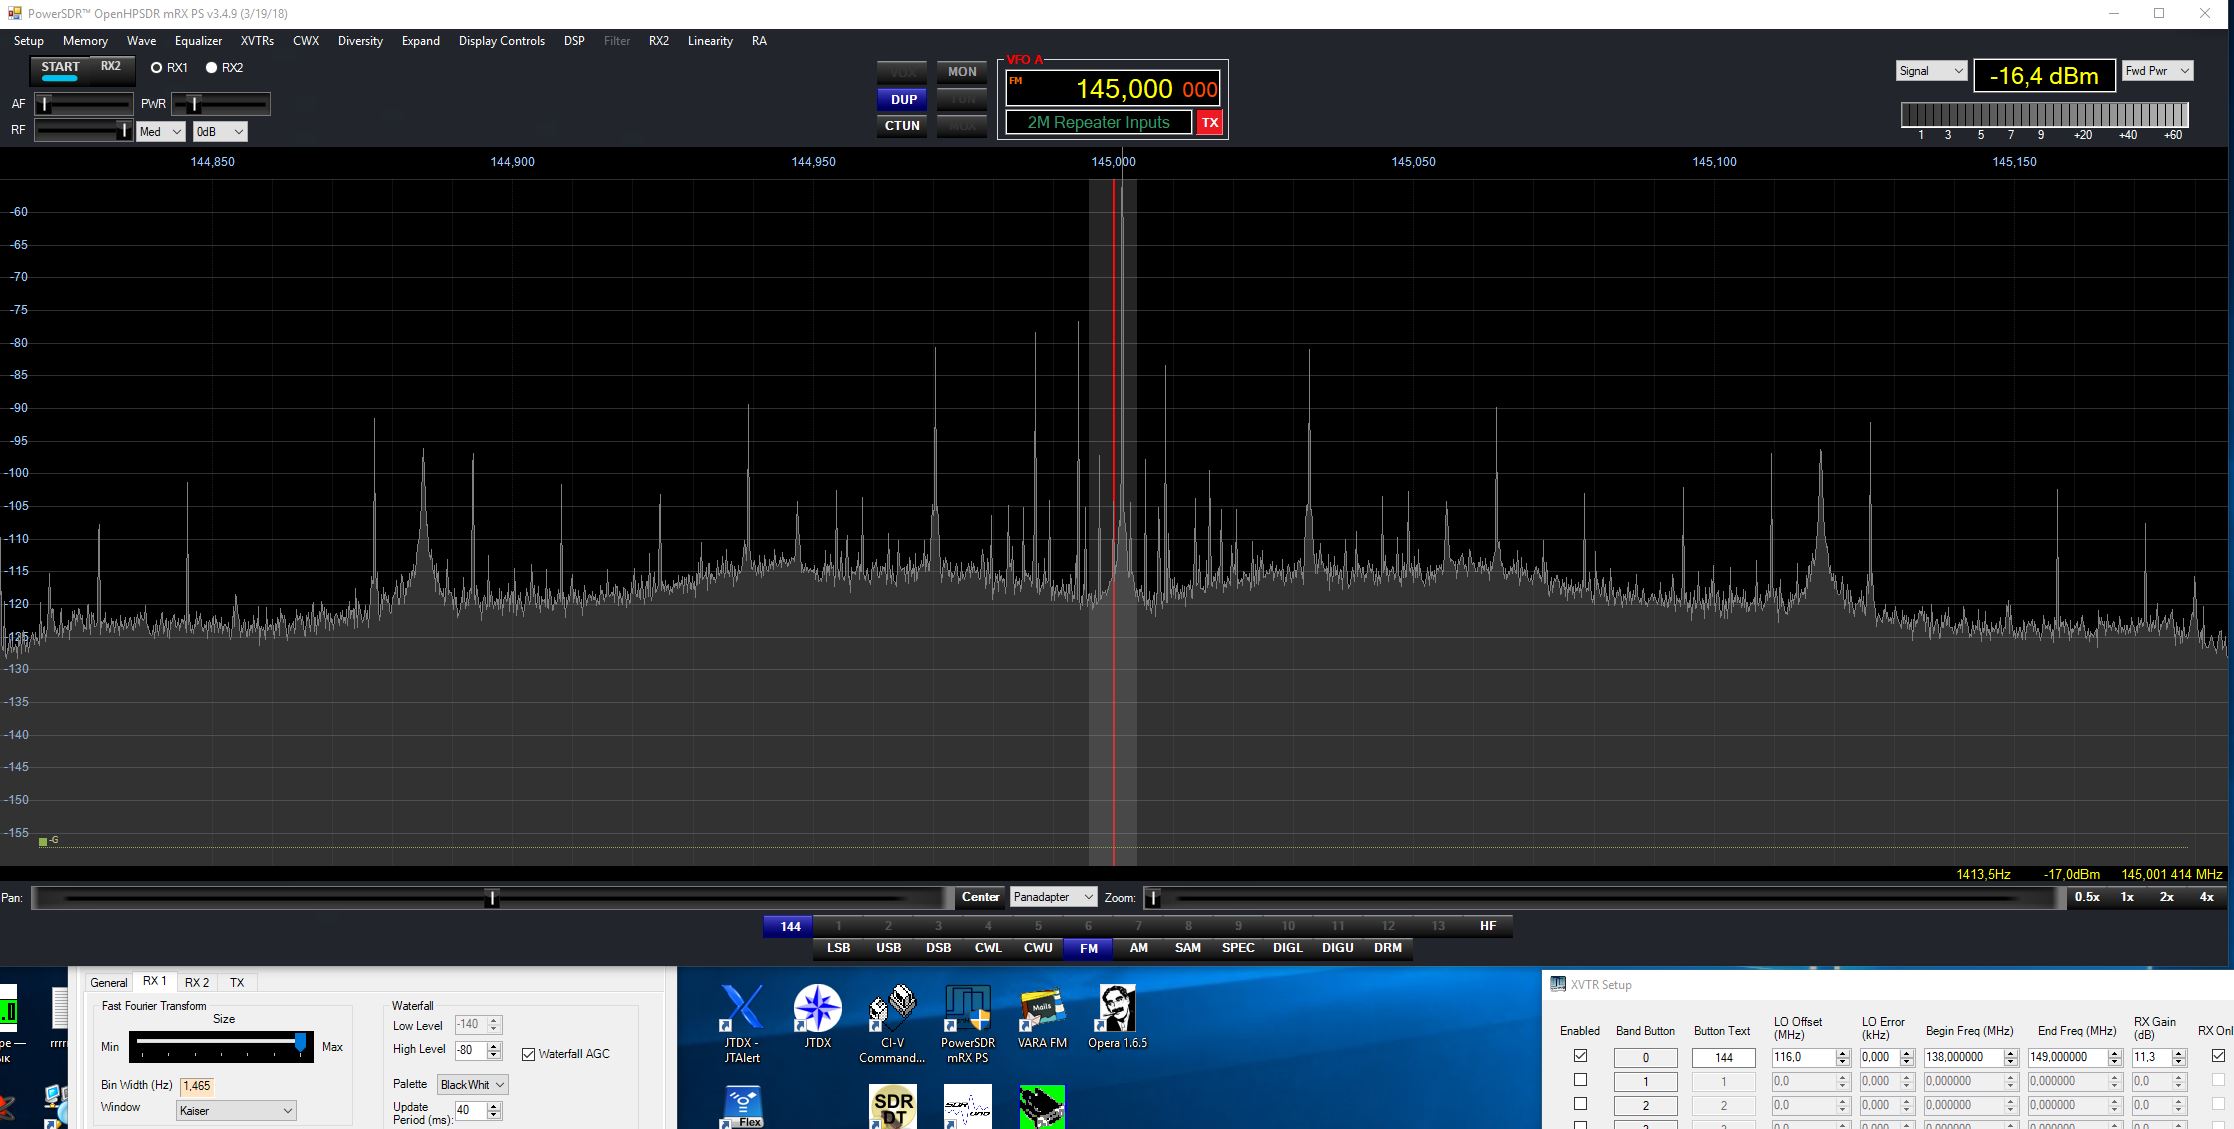Select the RX2 radio button
Screen dimensions: 2234x1129
point(211,68)
